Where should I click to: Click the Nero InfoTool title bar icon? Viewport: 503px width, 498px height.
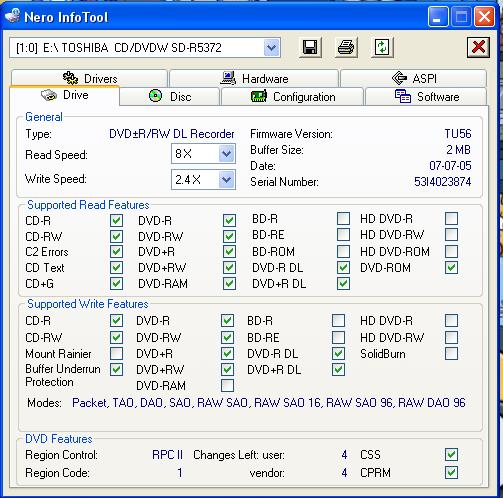click(x=13, y=16)
